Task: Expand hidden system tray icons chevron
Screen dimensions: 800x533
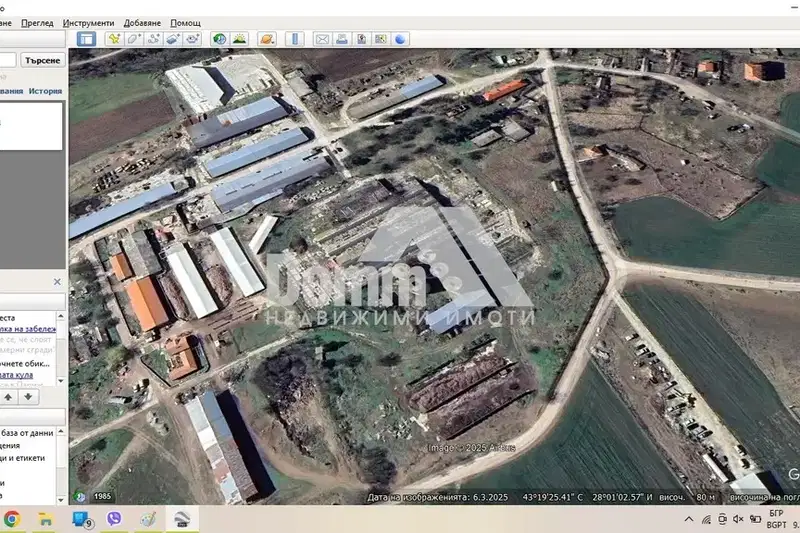Action: tap(689, 519)
